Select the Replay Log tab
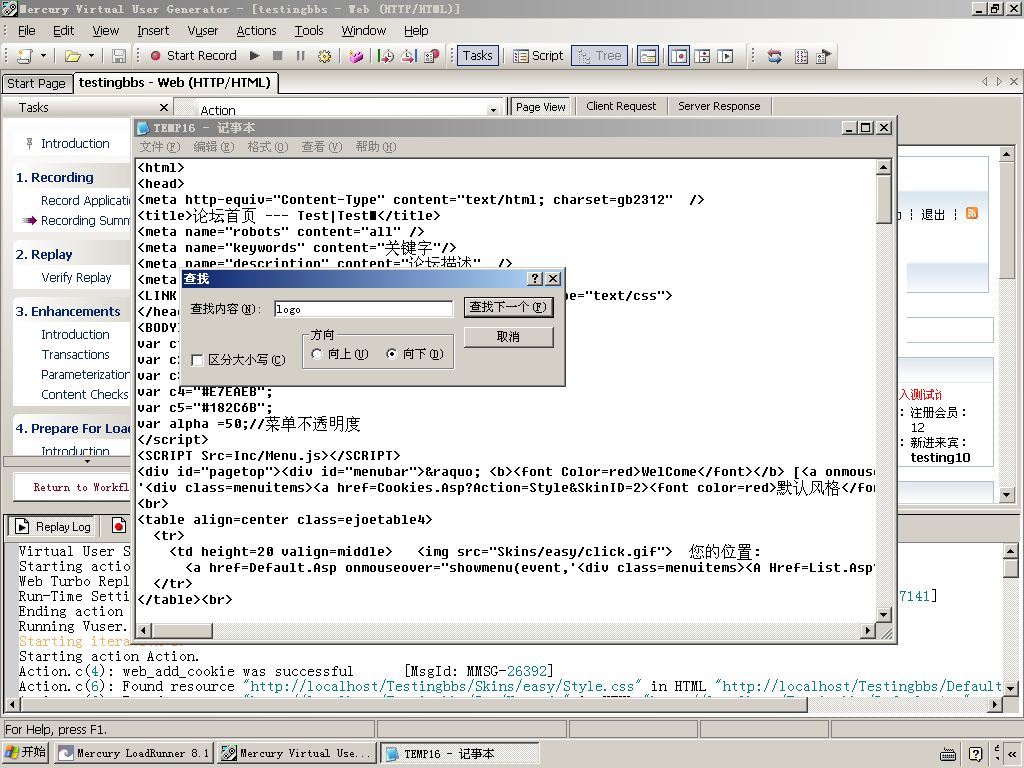 [52, 526]
